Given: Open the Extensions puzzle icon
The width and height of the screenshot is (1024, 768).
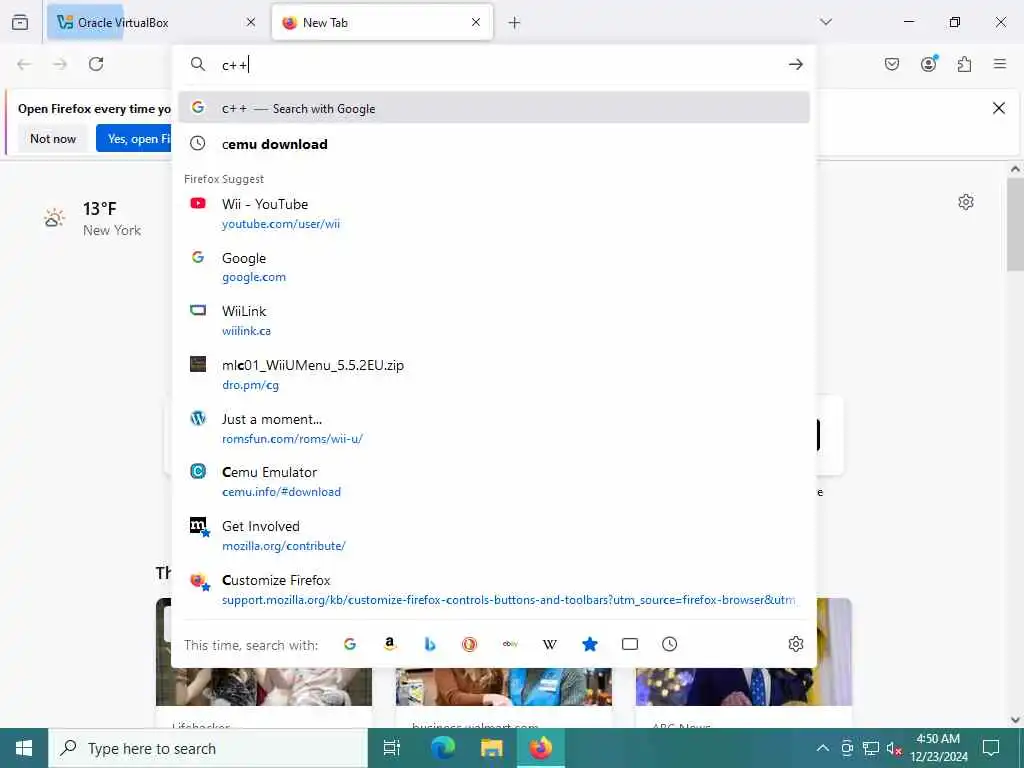Looking at the screenshot, I should 965,64.
